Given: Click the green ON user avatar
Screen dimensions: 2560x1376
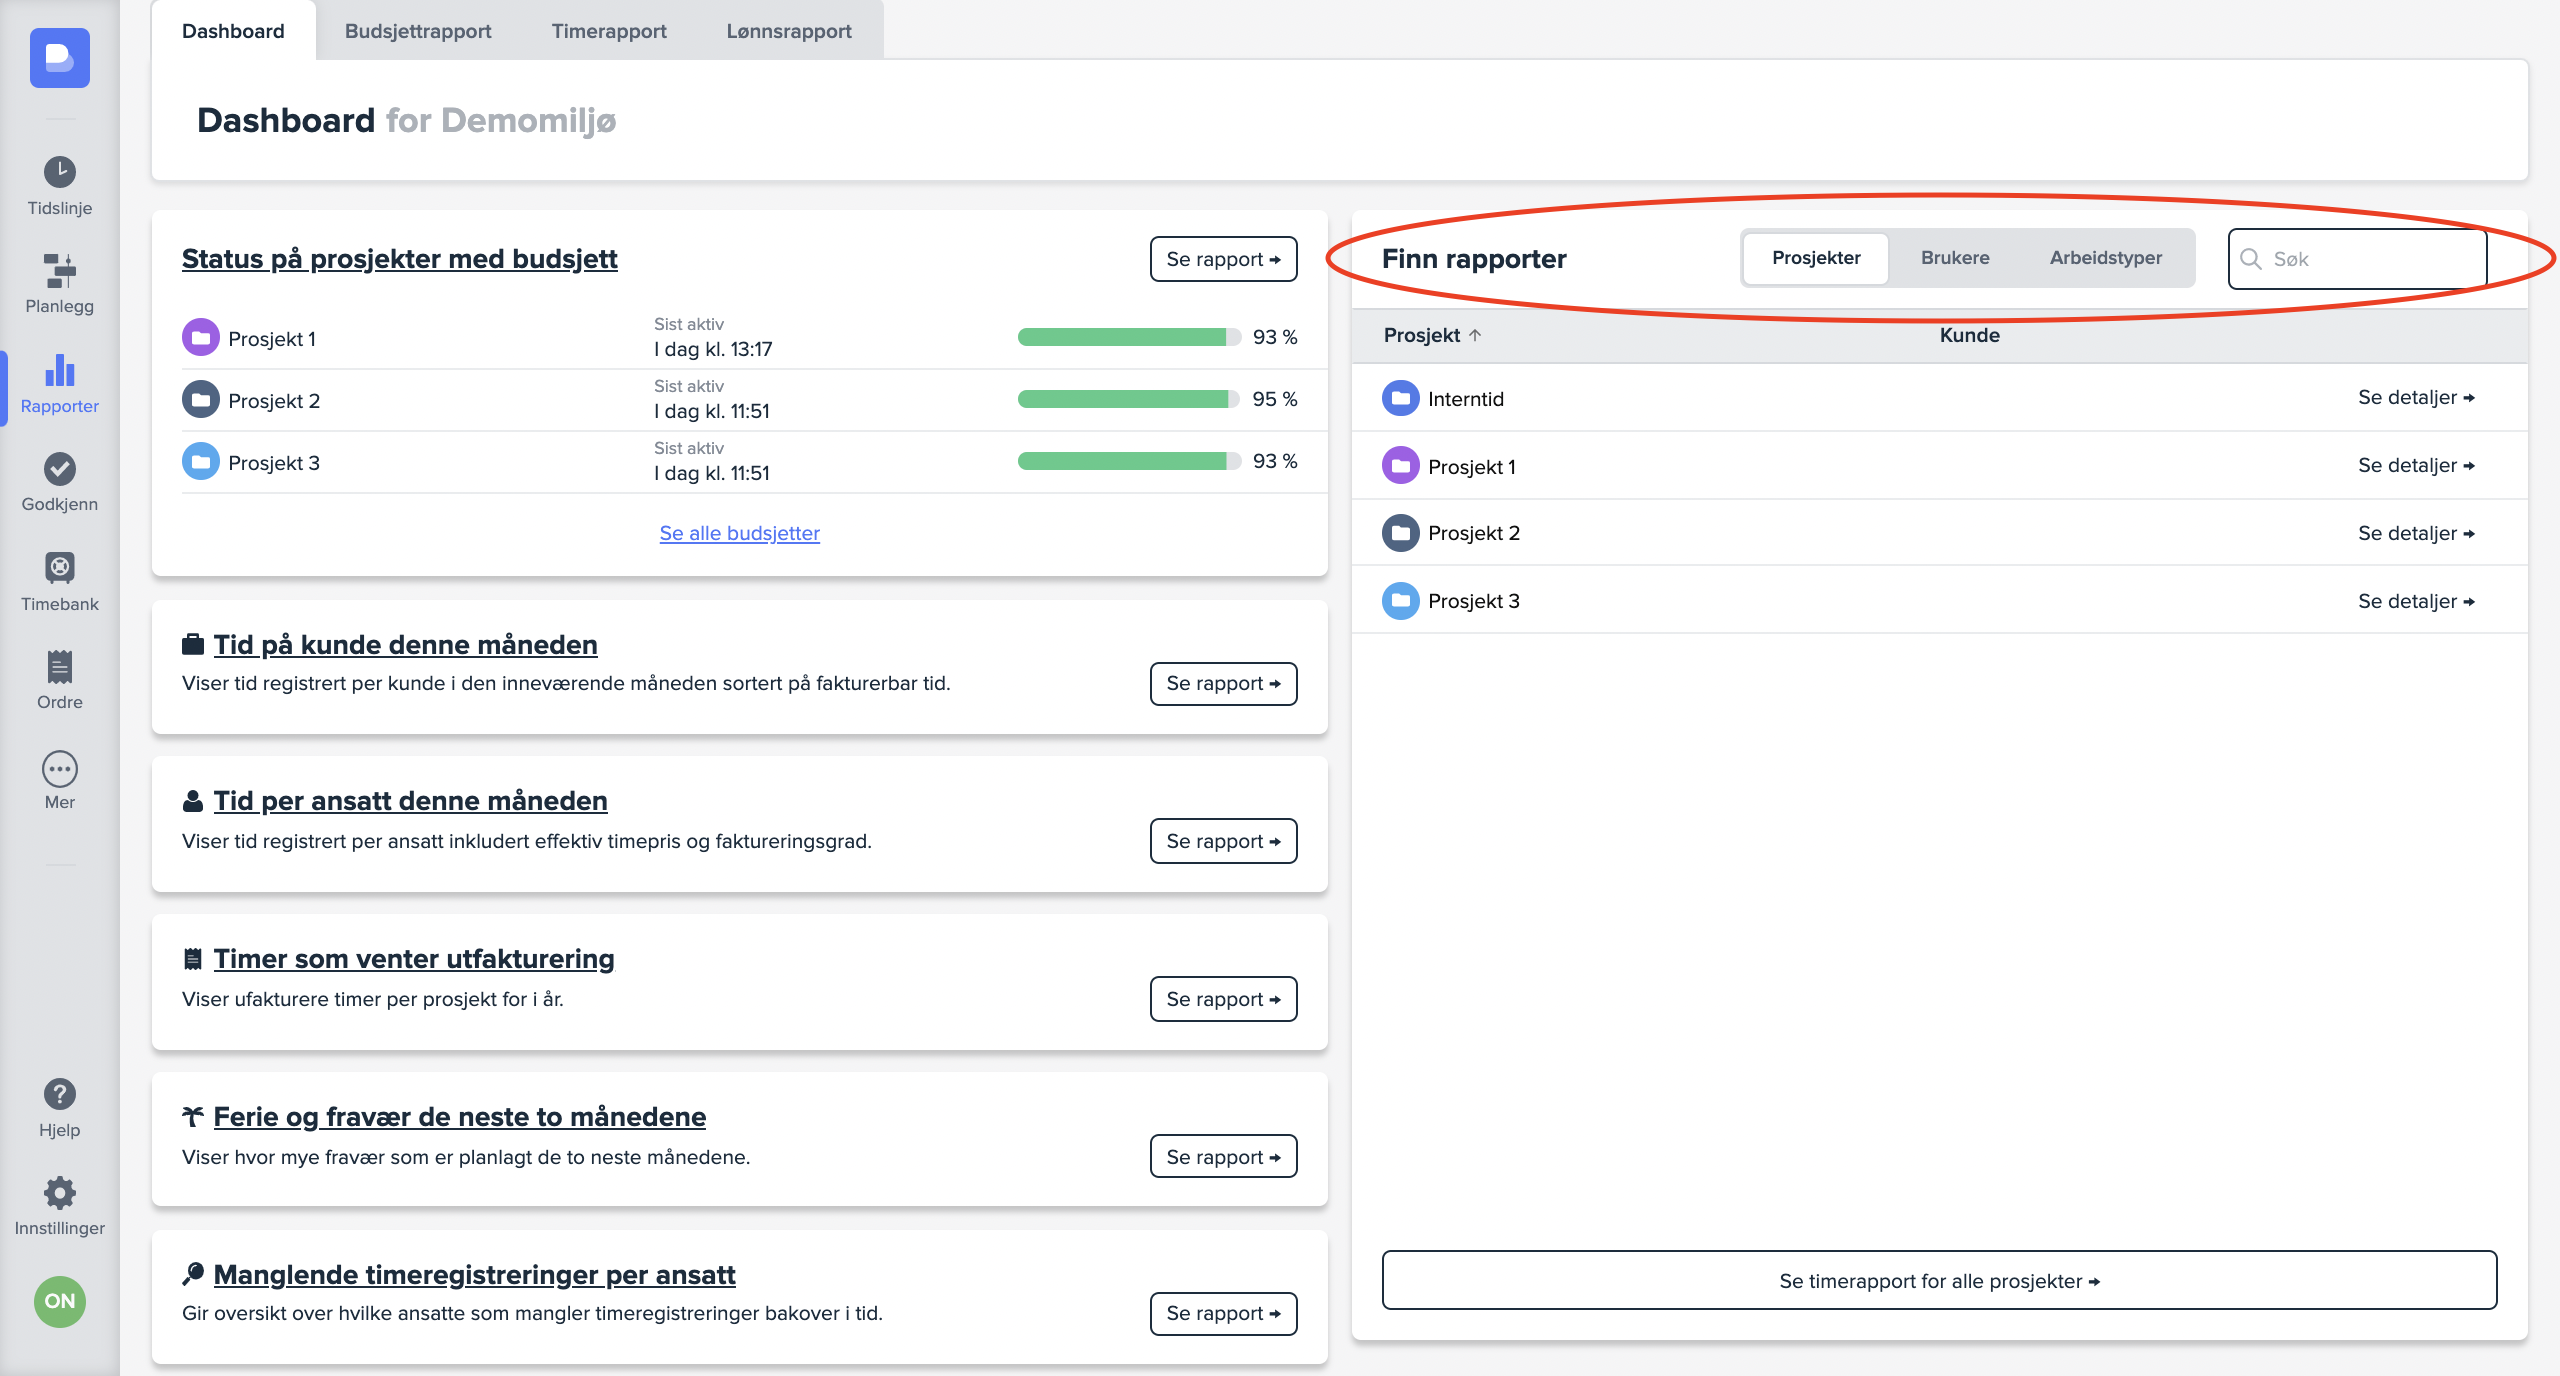Looking at the screenshot, I should click(60, 1301).
